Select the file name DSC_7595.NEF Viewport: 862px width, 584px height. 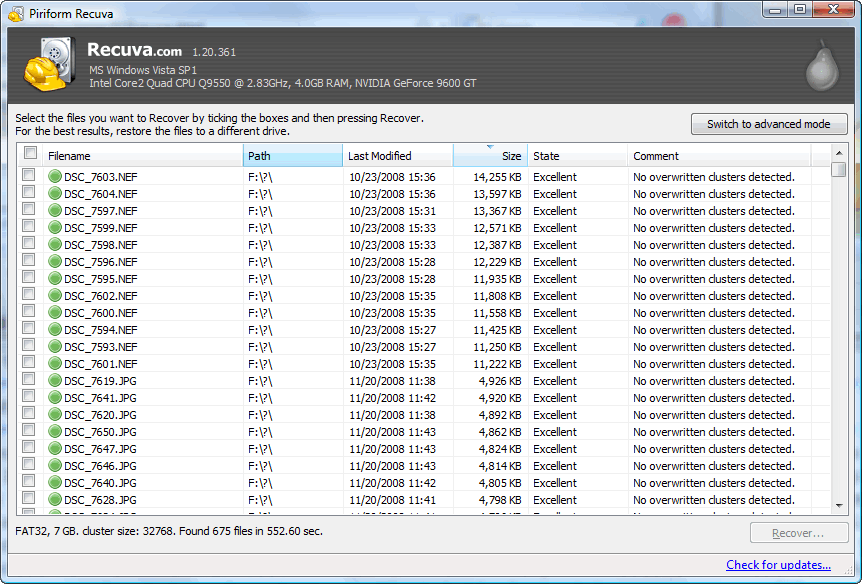point(101,279)
